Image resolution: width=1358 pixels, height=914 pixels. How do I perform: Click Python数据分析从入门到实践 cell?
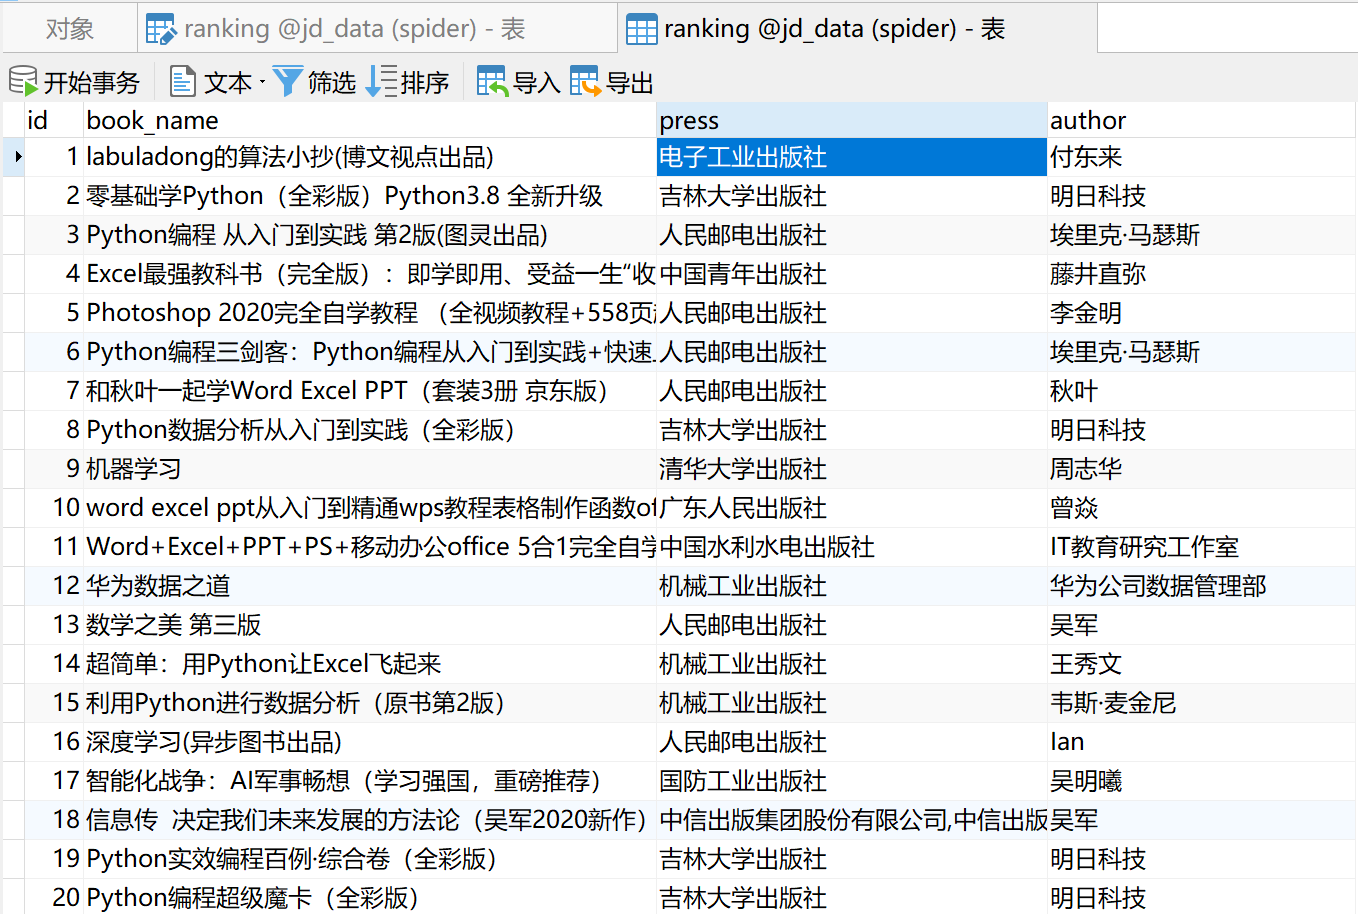coord(369,430)
